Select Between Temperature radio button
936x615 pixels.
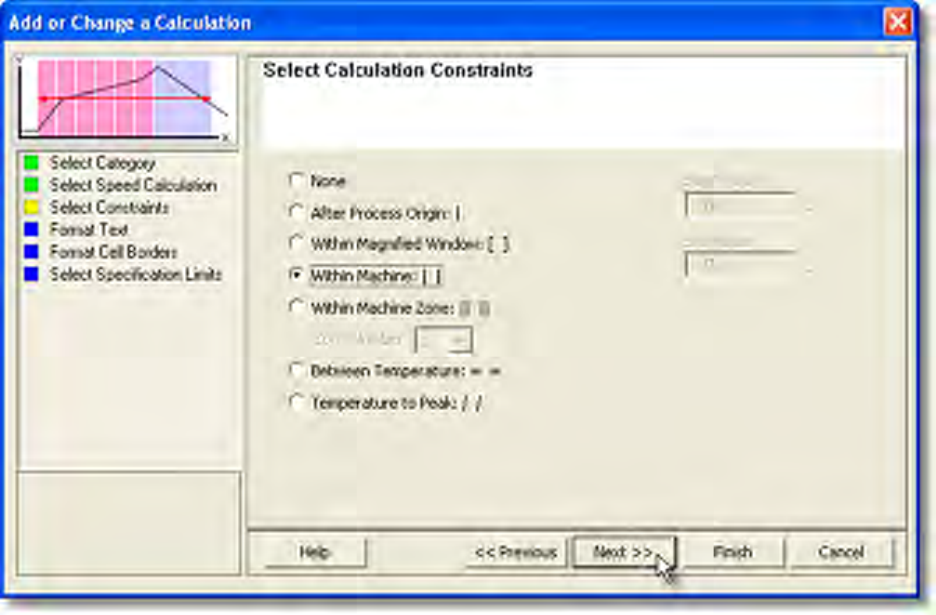[x=296, y=371]
